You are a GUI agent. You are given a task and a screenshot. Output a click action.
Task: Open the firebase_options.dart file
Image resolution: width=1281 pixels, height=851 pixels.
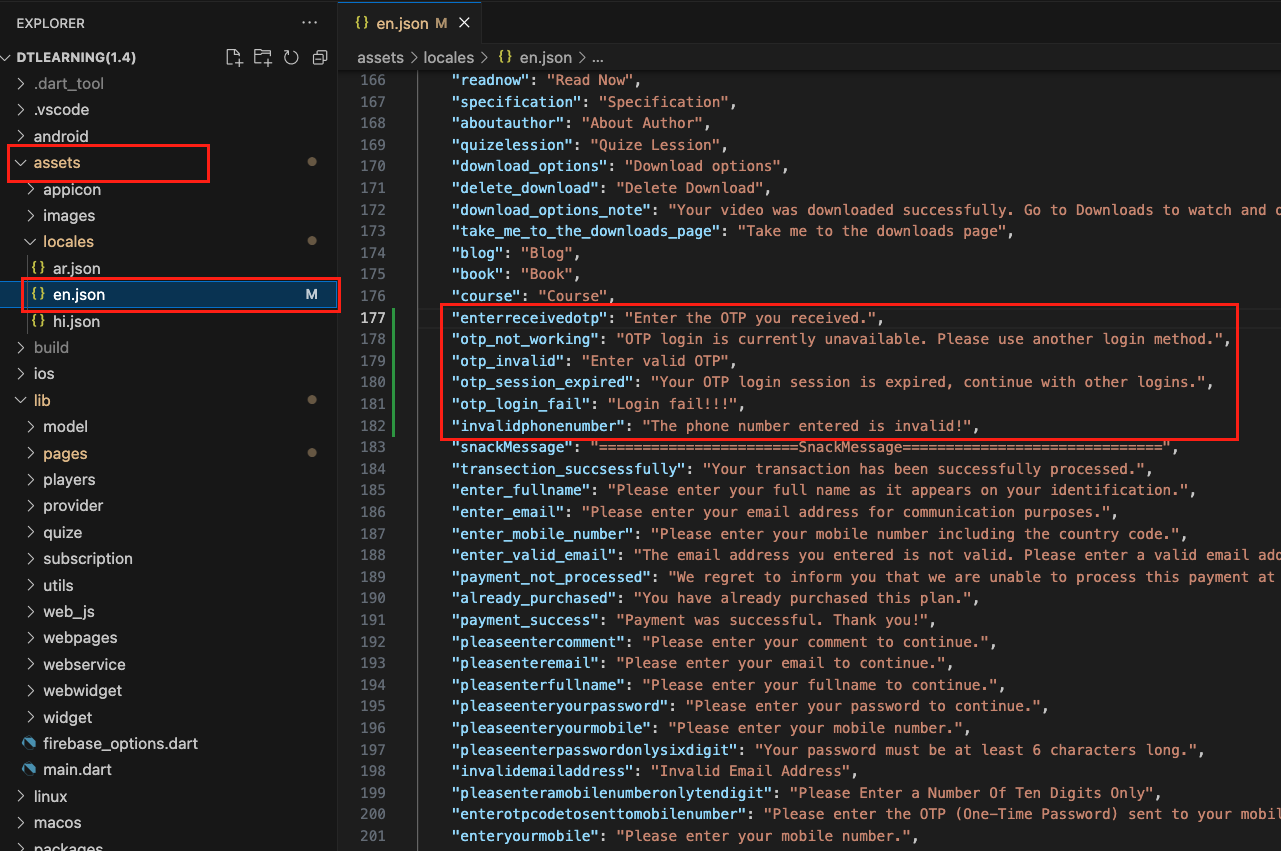[x=120, y=743]
